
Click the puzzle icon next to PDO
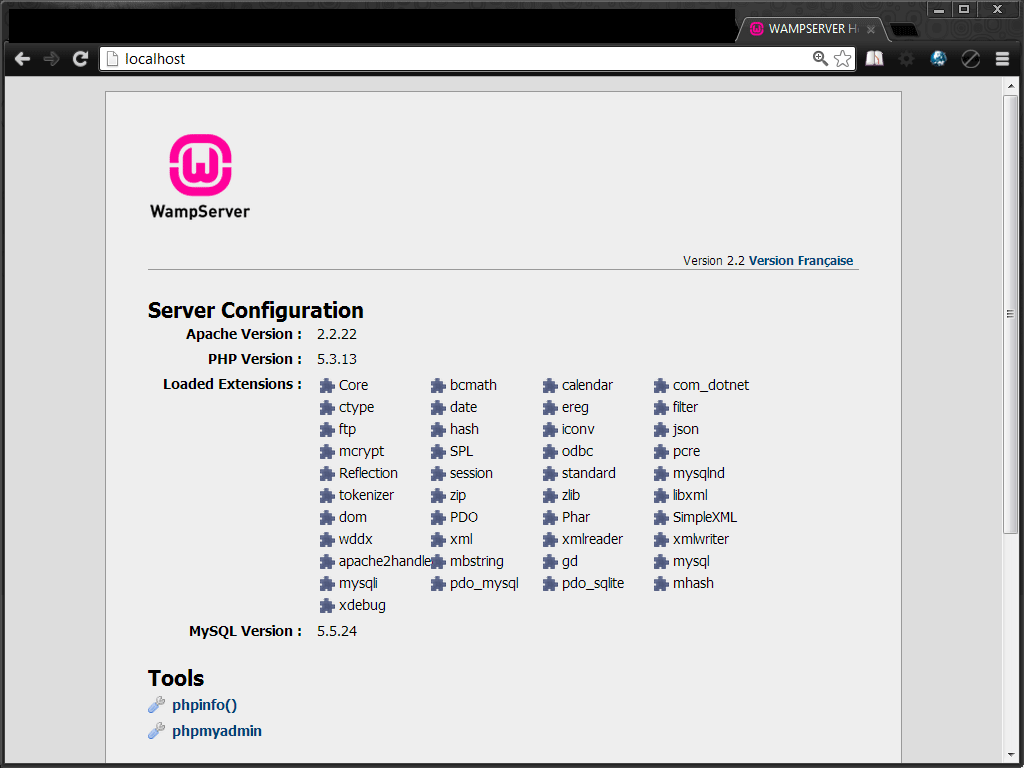(x=438, y=517)
